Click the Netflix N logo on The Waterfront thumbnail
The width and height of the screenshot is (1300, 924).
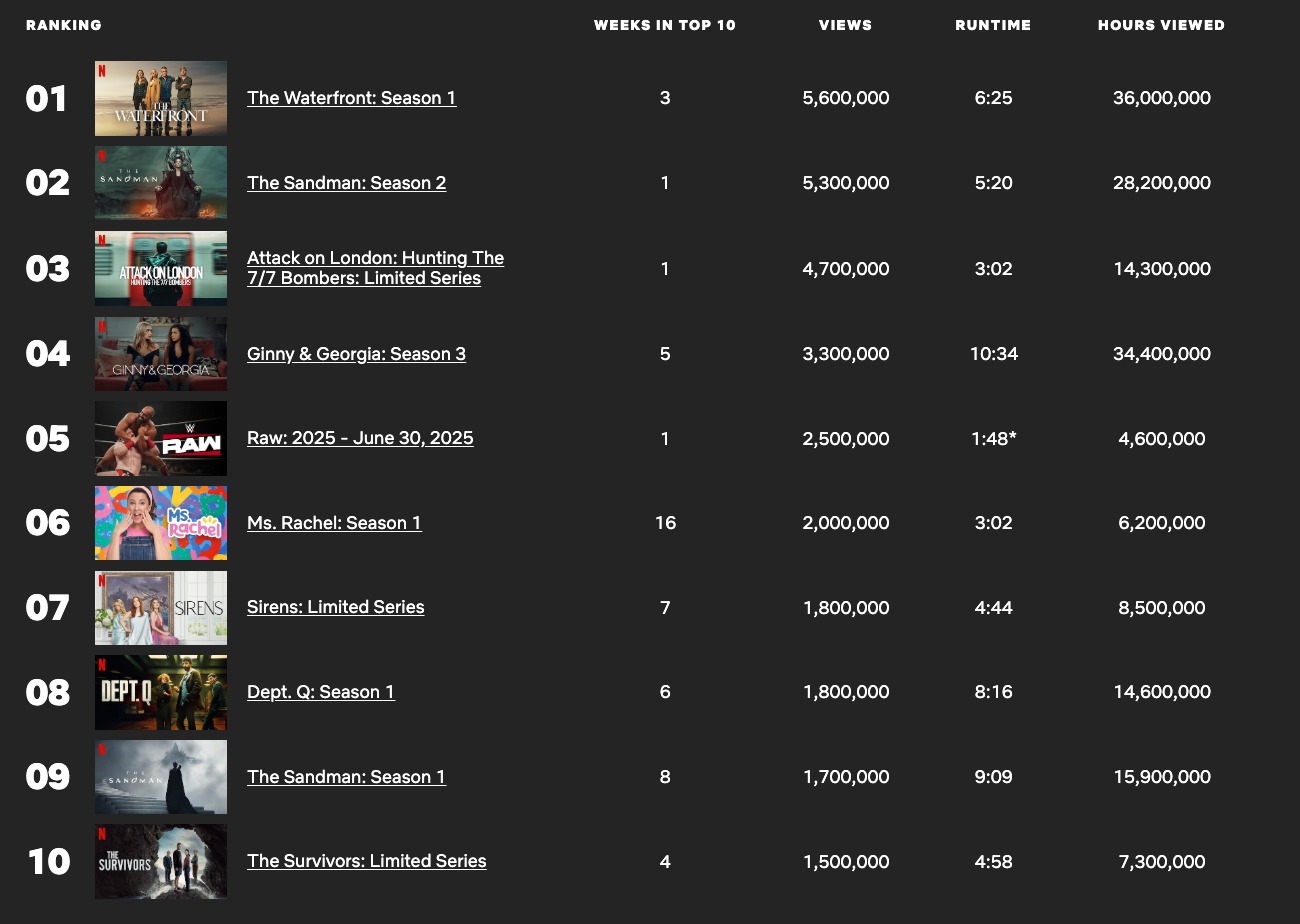pyautogui.click(x=102, y=72)
